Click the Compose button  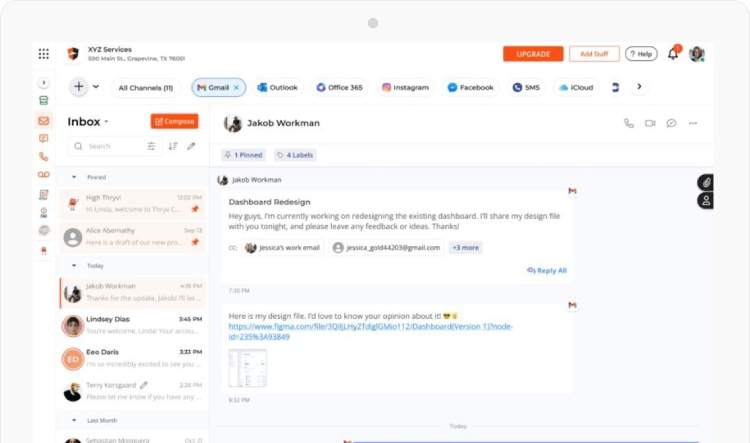[x=174, y=121]
